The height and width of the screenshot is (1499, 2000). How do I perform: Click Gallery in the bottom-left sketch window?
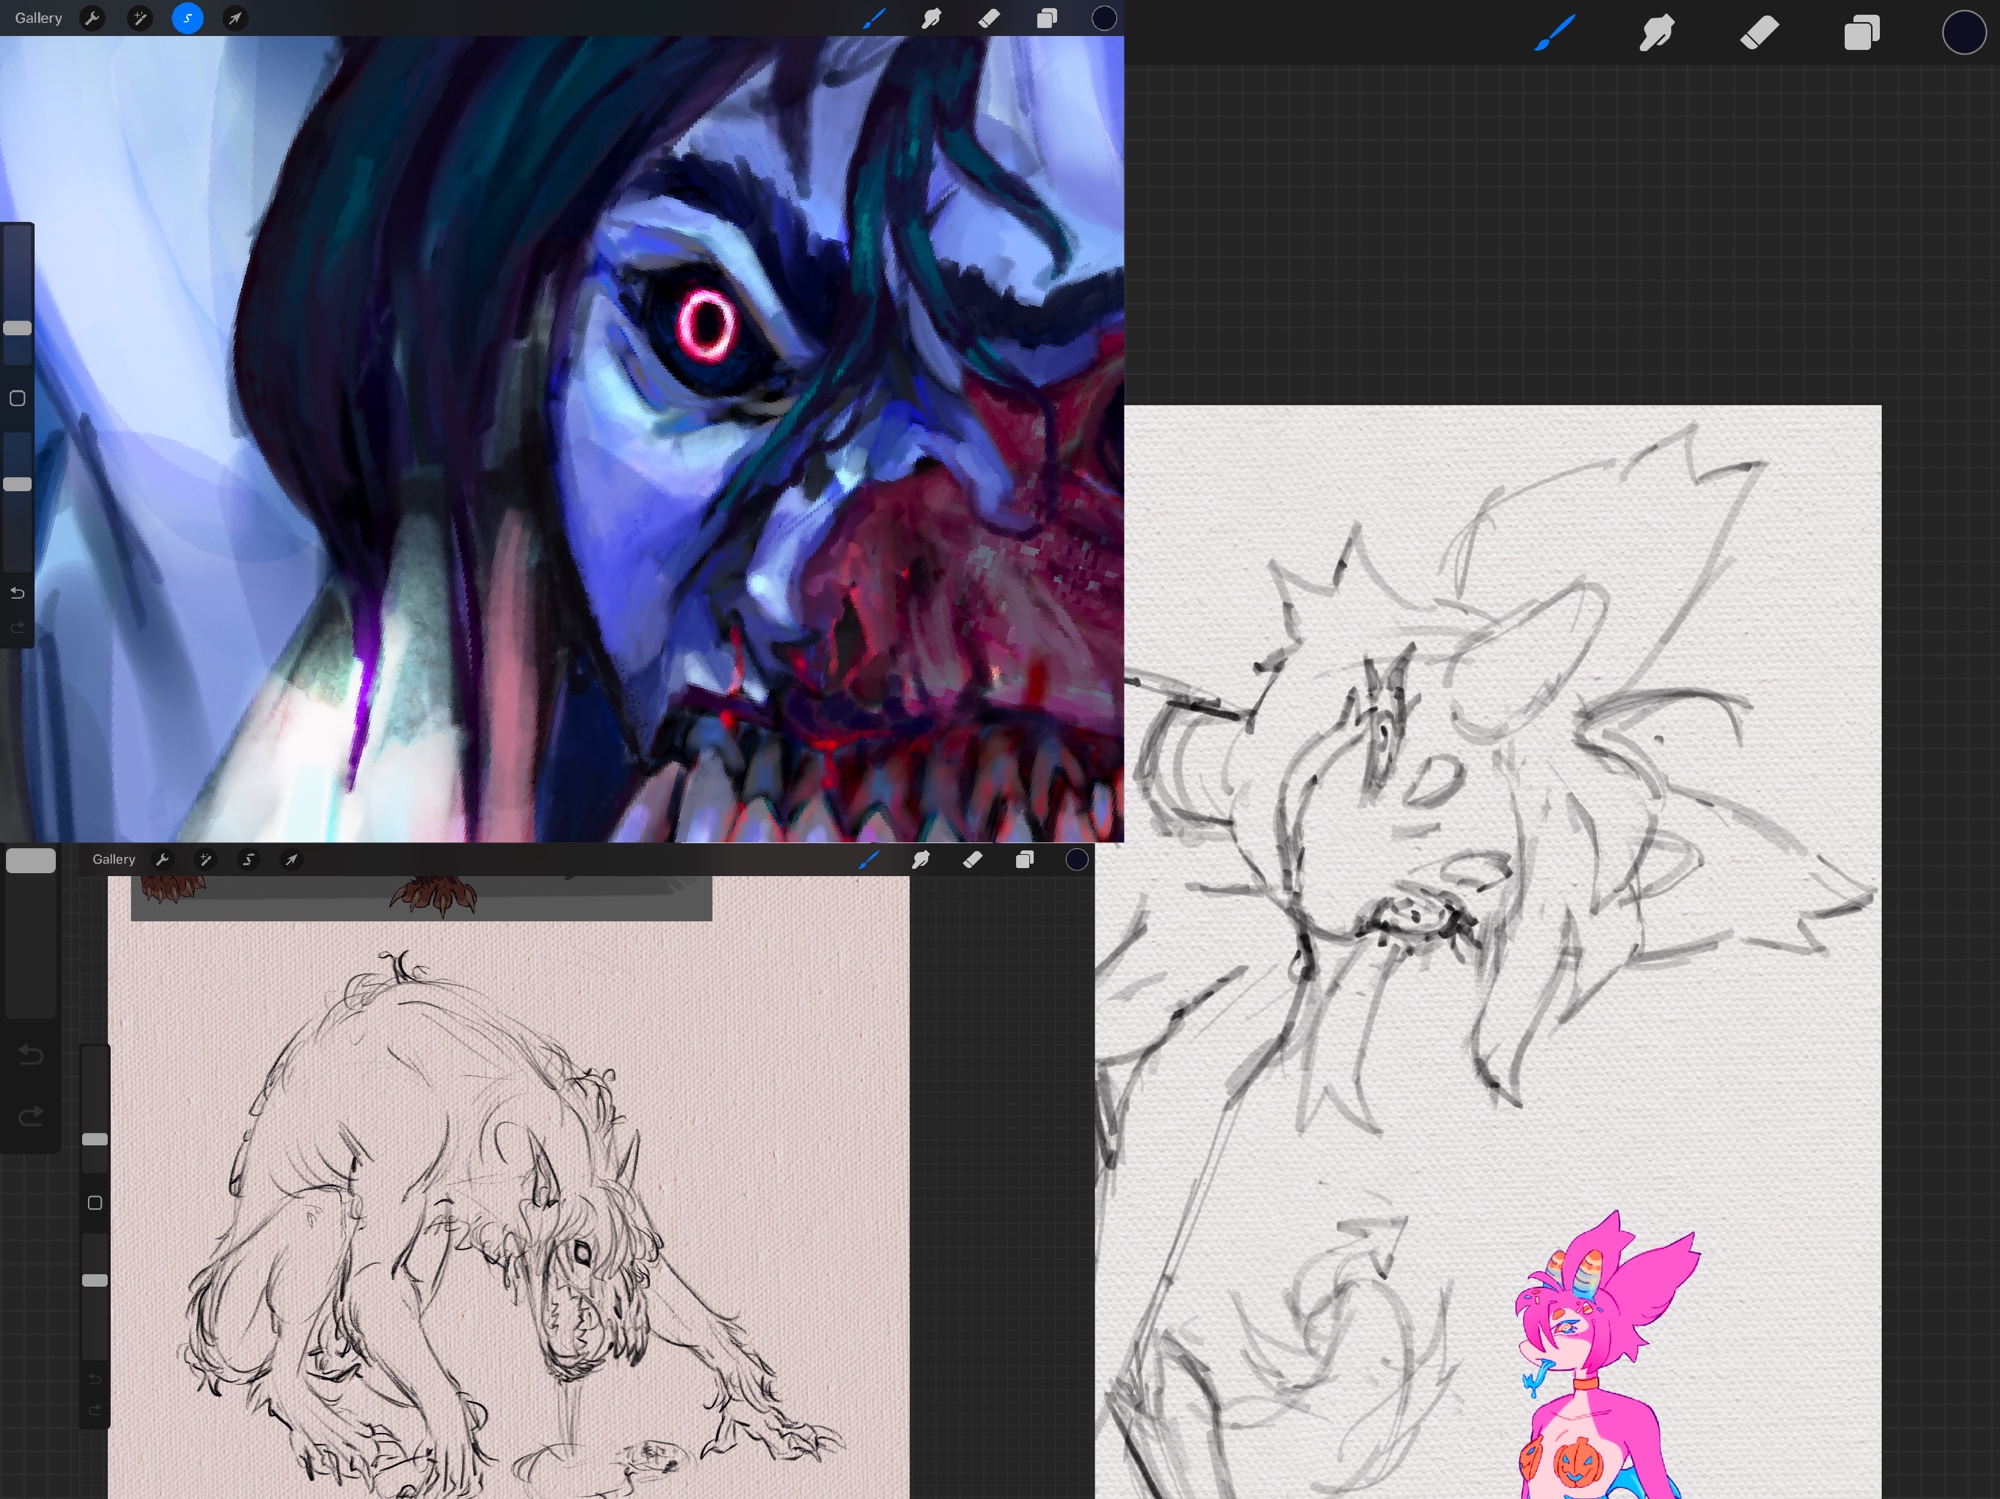tap(114, 859)
